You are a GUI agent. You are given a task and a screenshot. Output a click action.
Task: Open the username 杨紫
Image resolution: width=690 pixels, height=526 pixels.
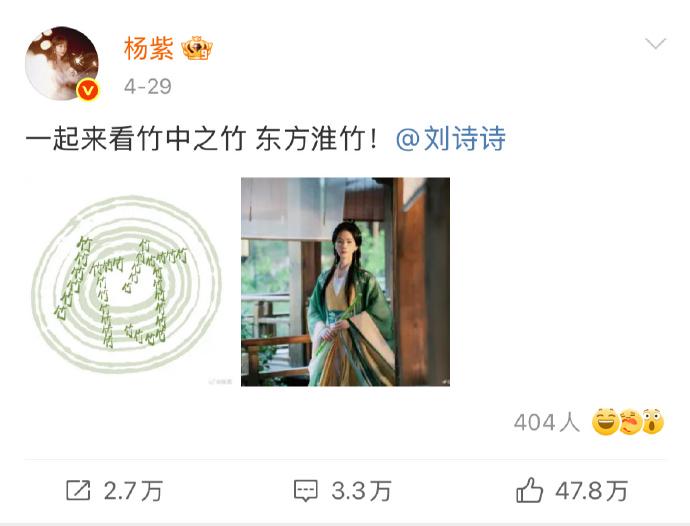[x=148, y=48]
